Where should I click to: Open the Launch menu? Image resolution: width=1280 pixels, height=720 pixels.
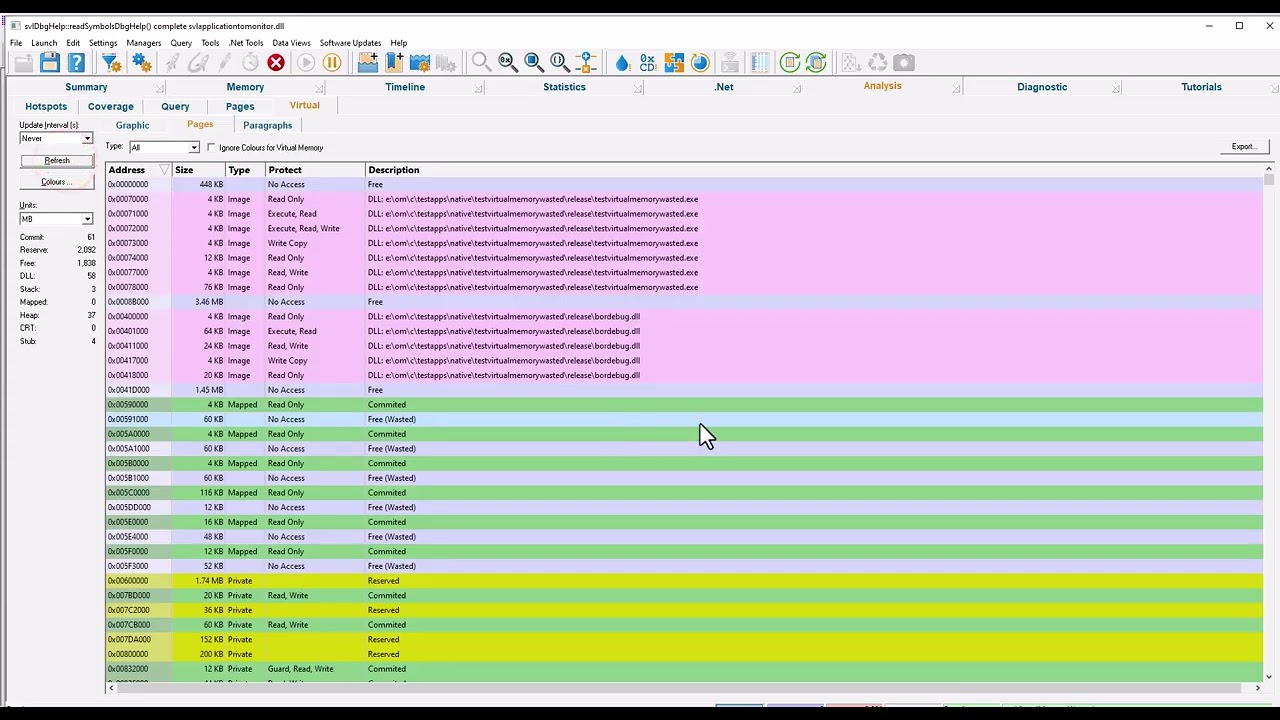[x=44, y=43]
